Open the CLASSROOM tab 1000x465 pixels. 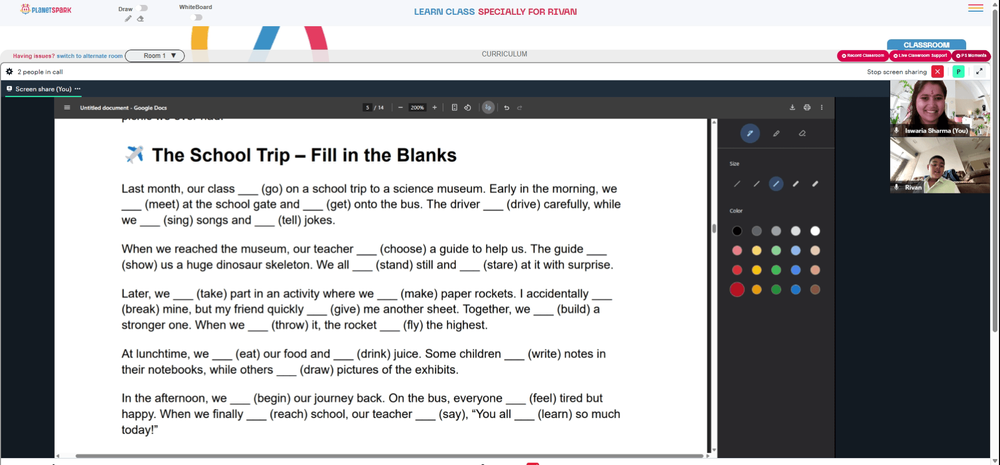coord(926,45)
